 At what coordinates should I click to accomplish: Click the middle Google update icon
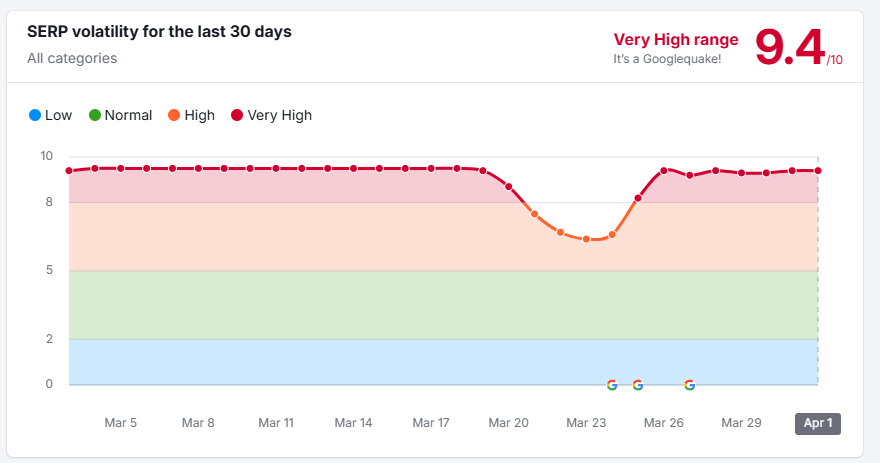[638, 385]
